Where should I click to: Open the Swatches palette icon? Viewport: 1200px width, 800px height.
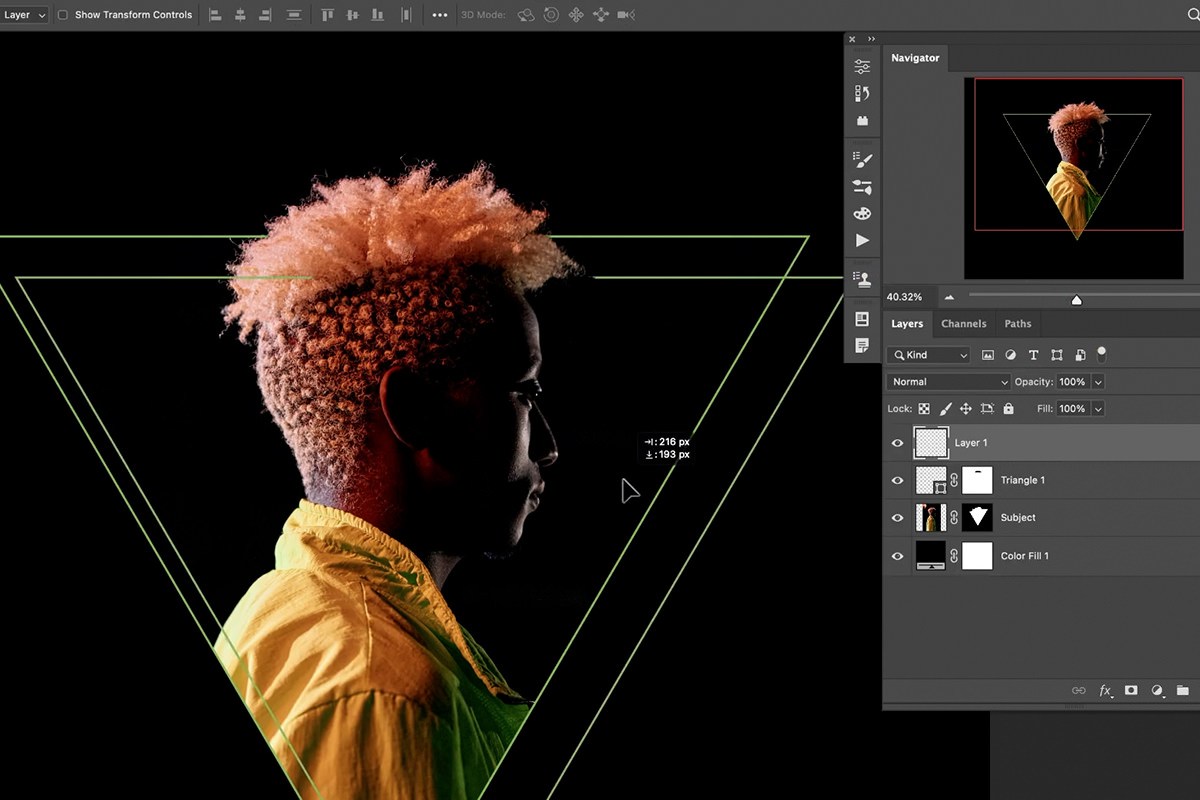(x=862, y=213)
